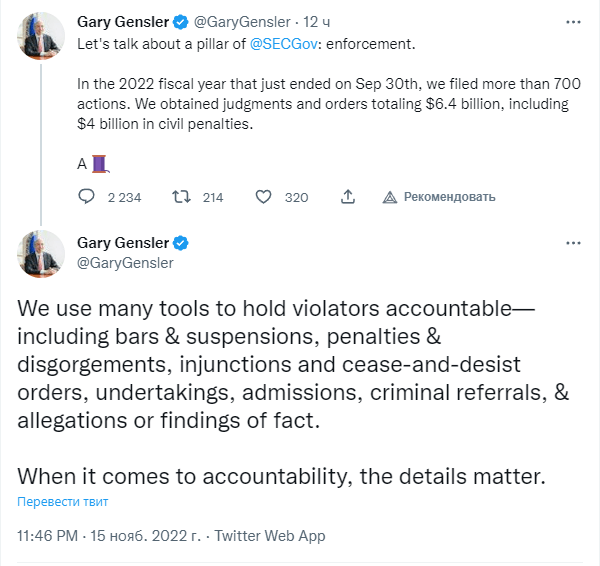Screen dimensions: 600x566
Task: Open more options menu on first tweet
Action: (572, 20)
